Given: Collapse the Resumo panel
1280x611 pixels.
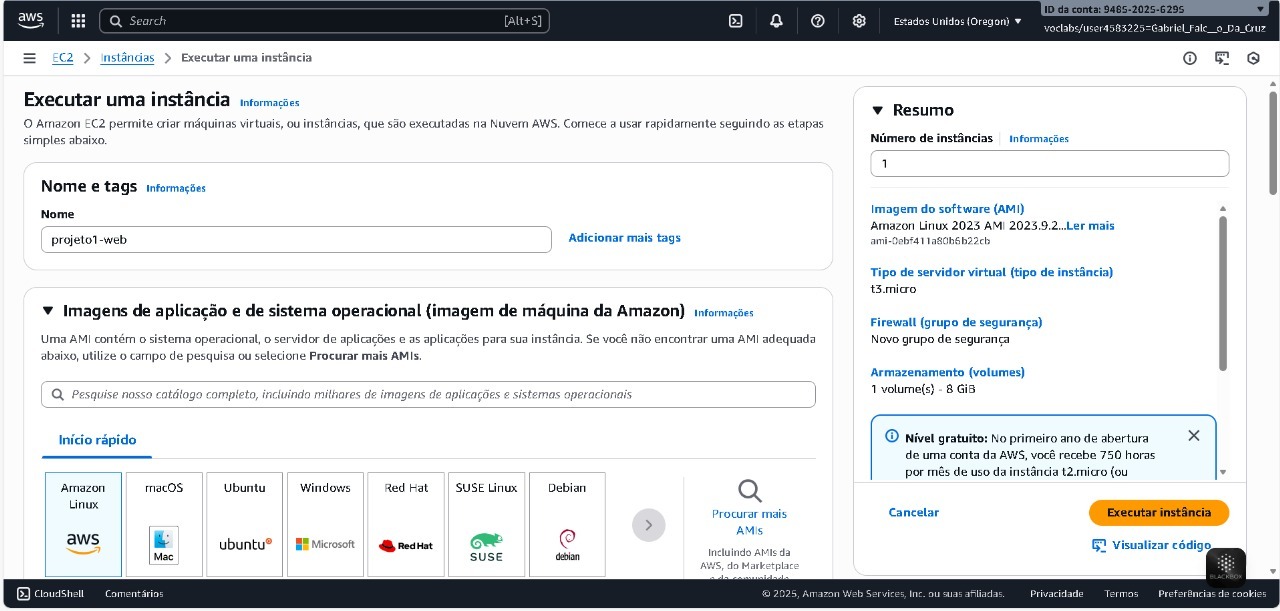Looking at the screenshot, I should (878, 111).
